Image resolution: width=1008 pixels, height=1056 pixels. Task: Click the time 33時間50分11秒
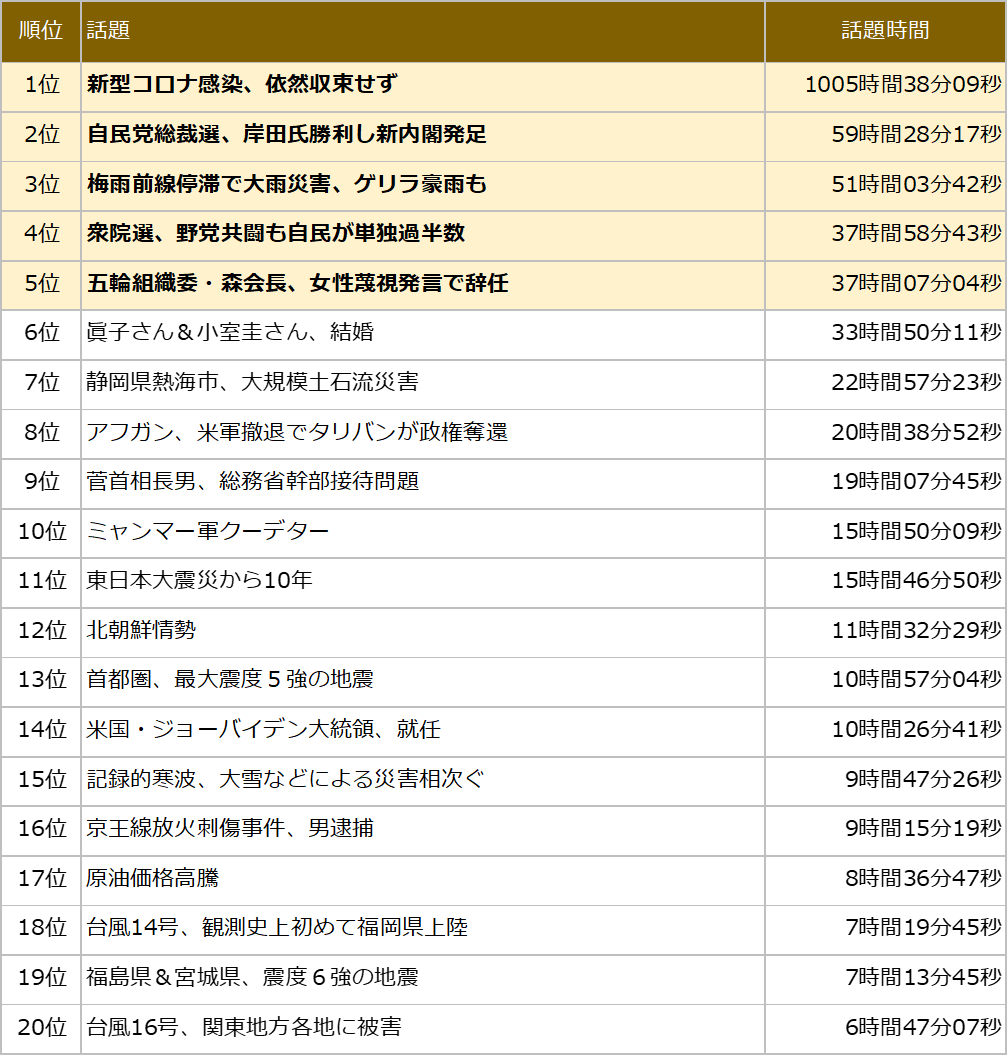click(916, 332)
